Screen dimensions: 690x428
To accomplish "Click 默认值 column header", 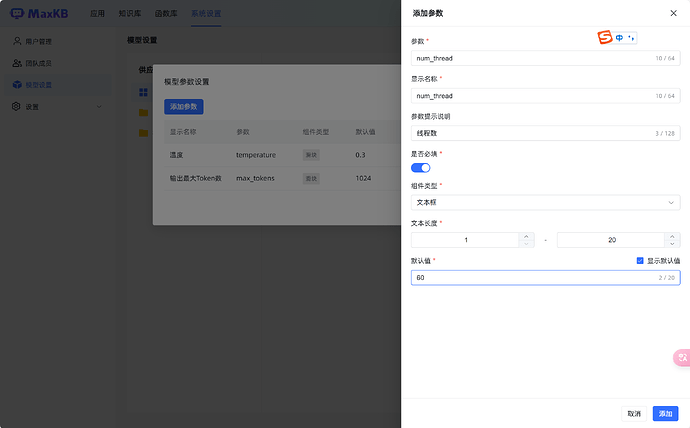I will coord(365,132).
